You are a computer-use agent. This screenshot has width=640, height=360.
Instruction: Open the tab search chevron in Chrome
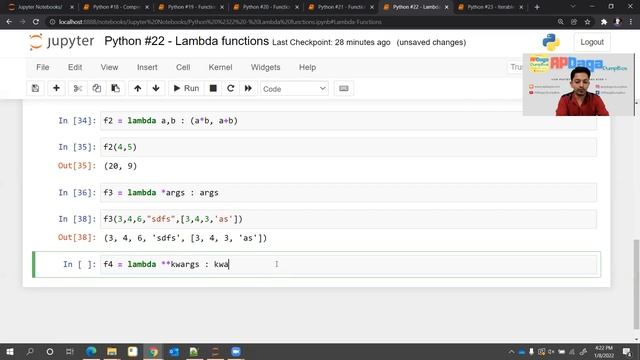click(x=573, y=7)
